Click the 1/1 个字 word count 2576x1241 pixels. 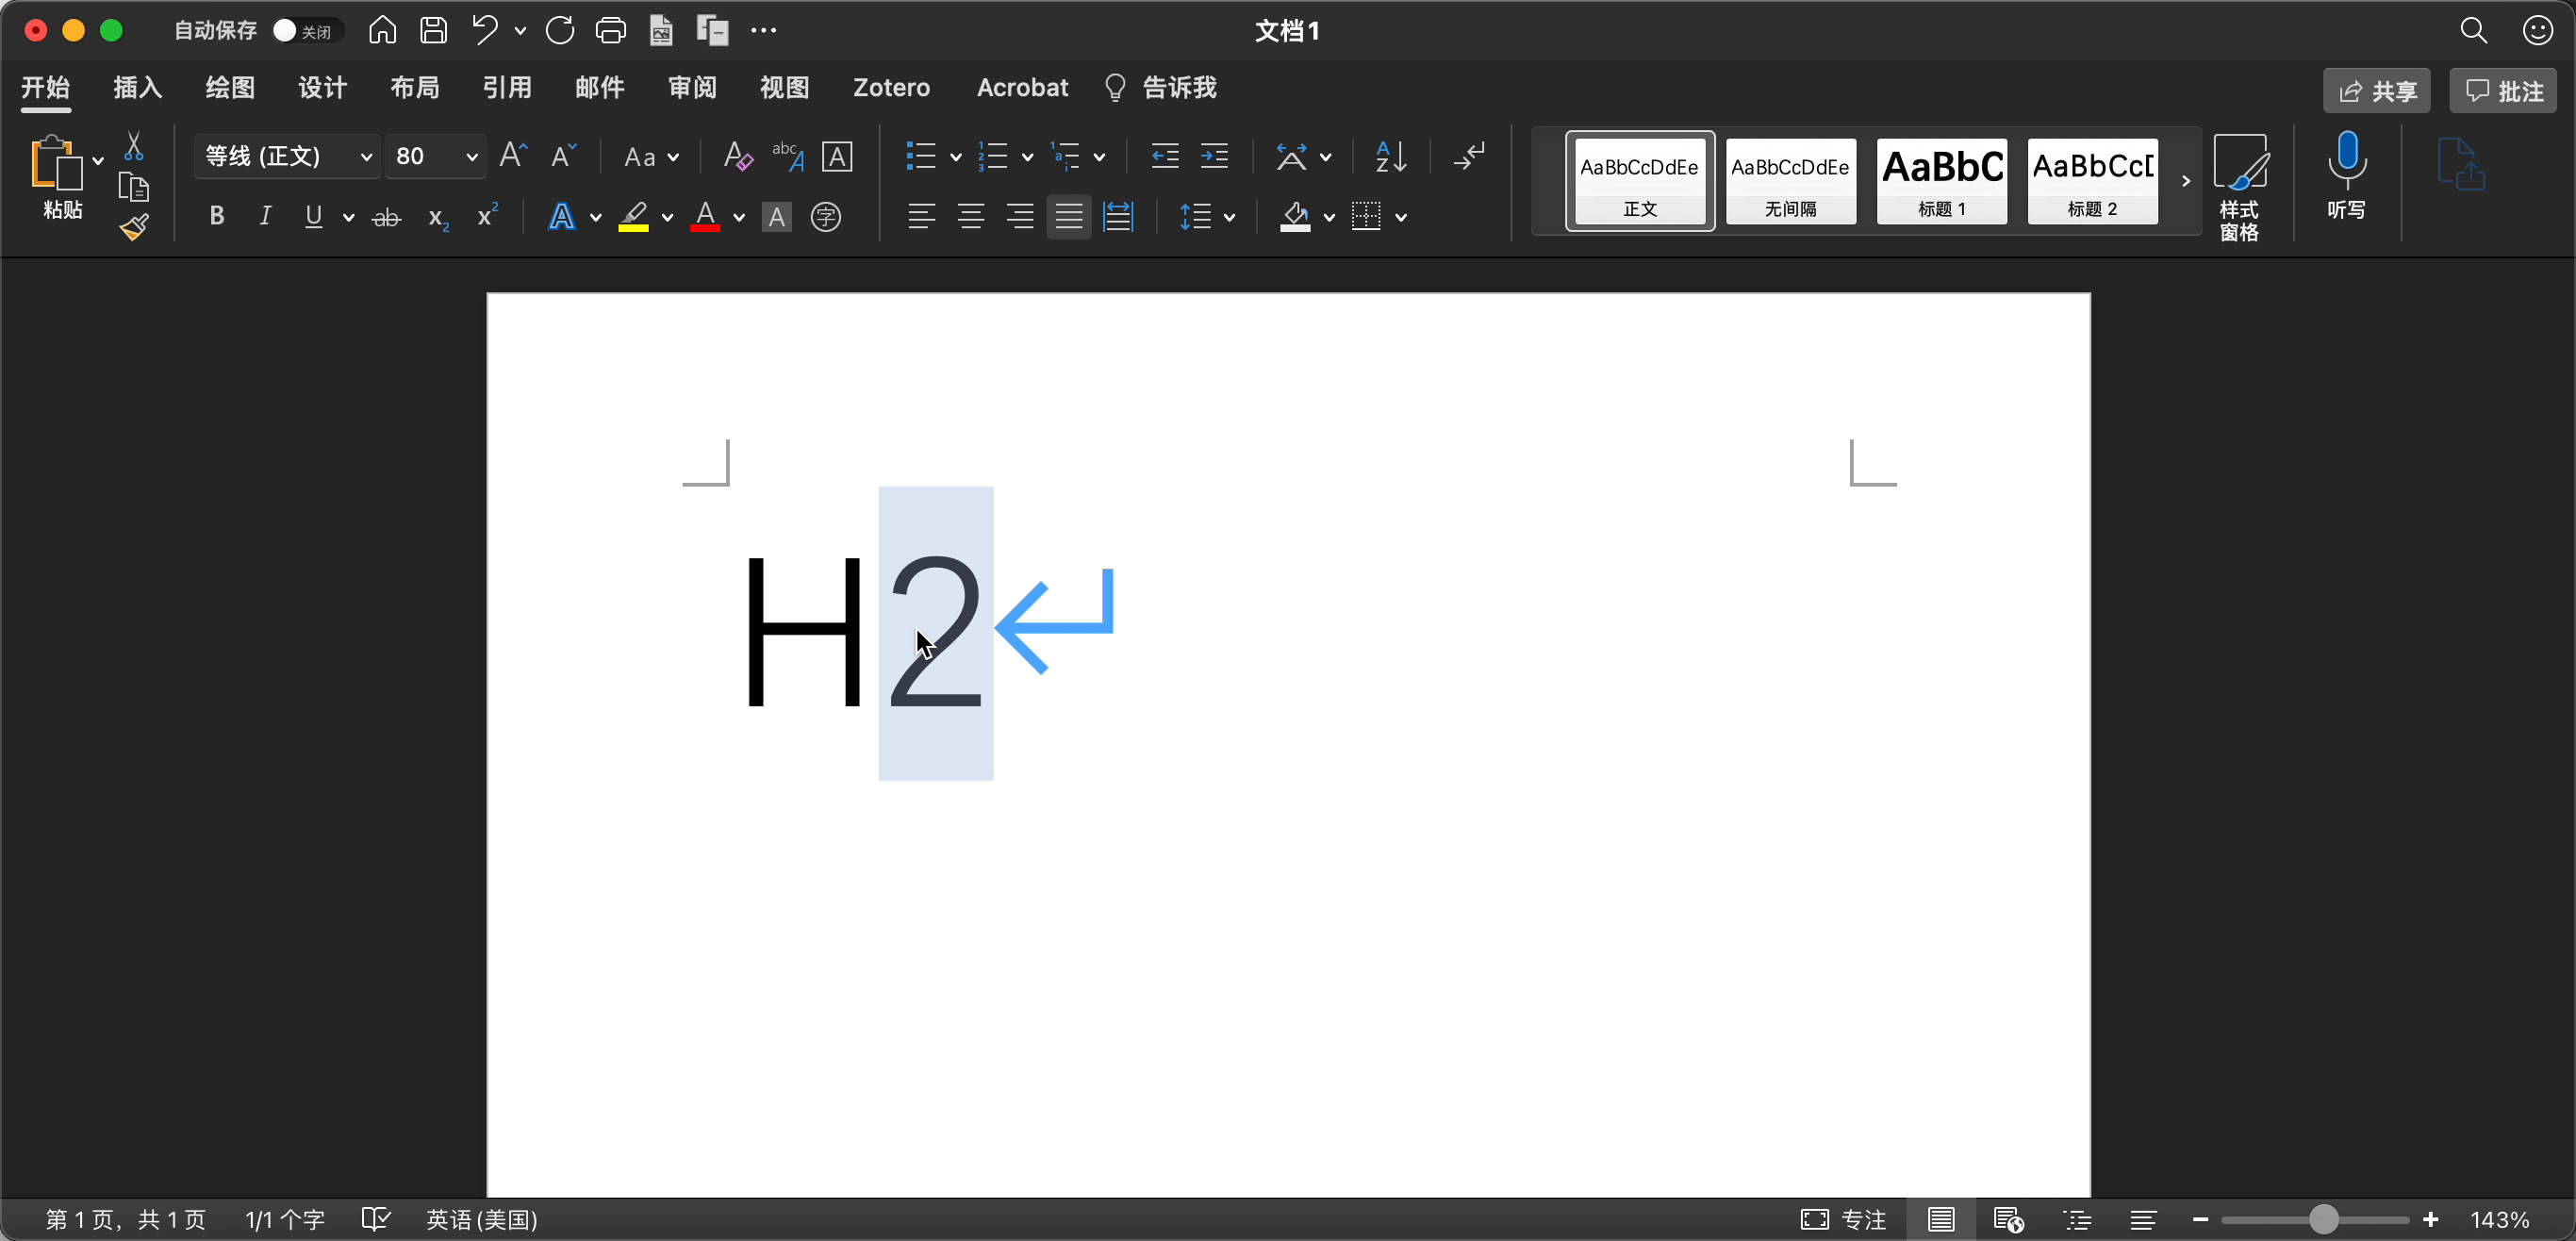(x=285, y=1219)
